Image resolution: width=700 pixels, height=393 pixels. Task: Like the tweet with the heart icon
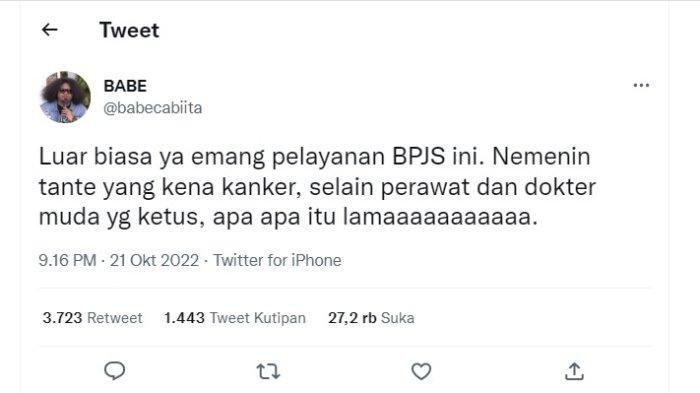[421, 371]
